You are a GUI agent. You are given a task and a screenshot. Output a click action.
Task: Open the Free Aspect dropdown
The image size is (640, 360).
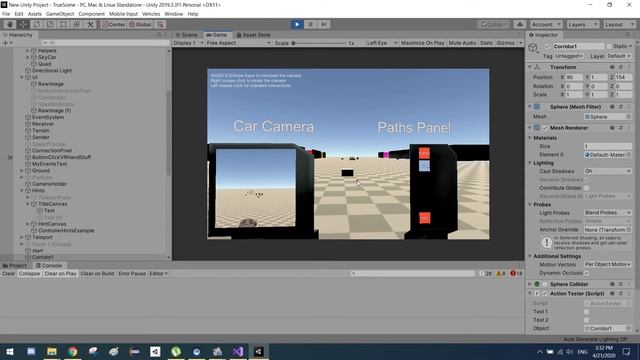(238, 43)
